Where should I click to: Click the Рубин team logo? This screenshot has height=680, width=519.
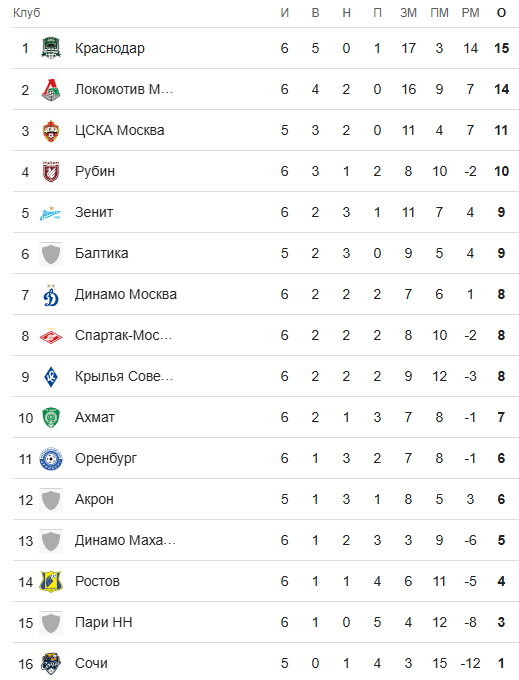(51, 171)
